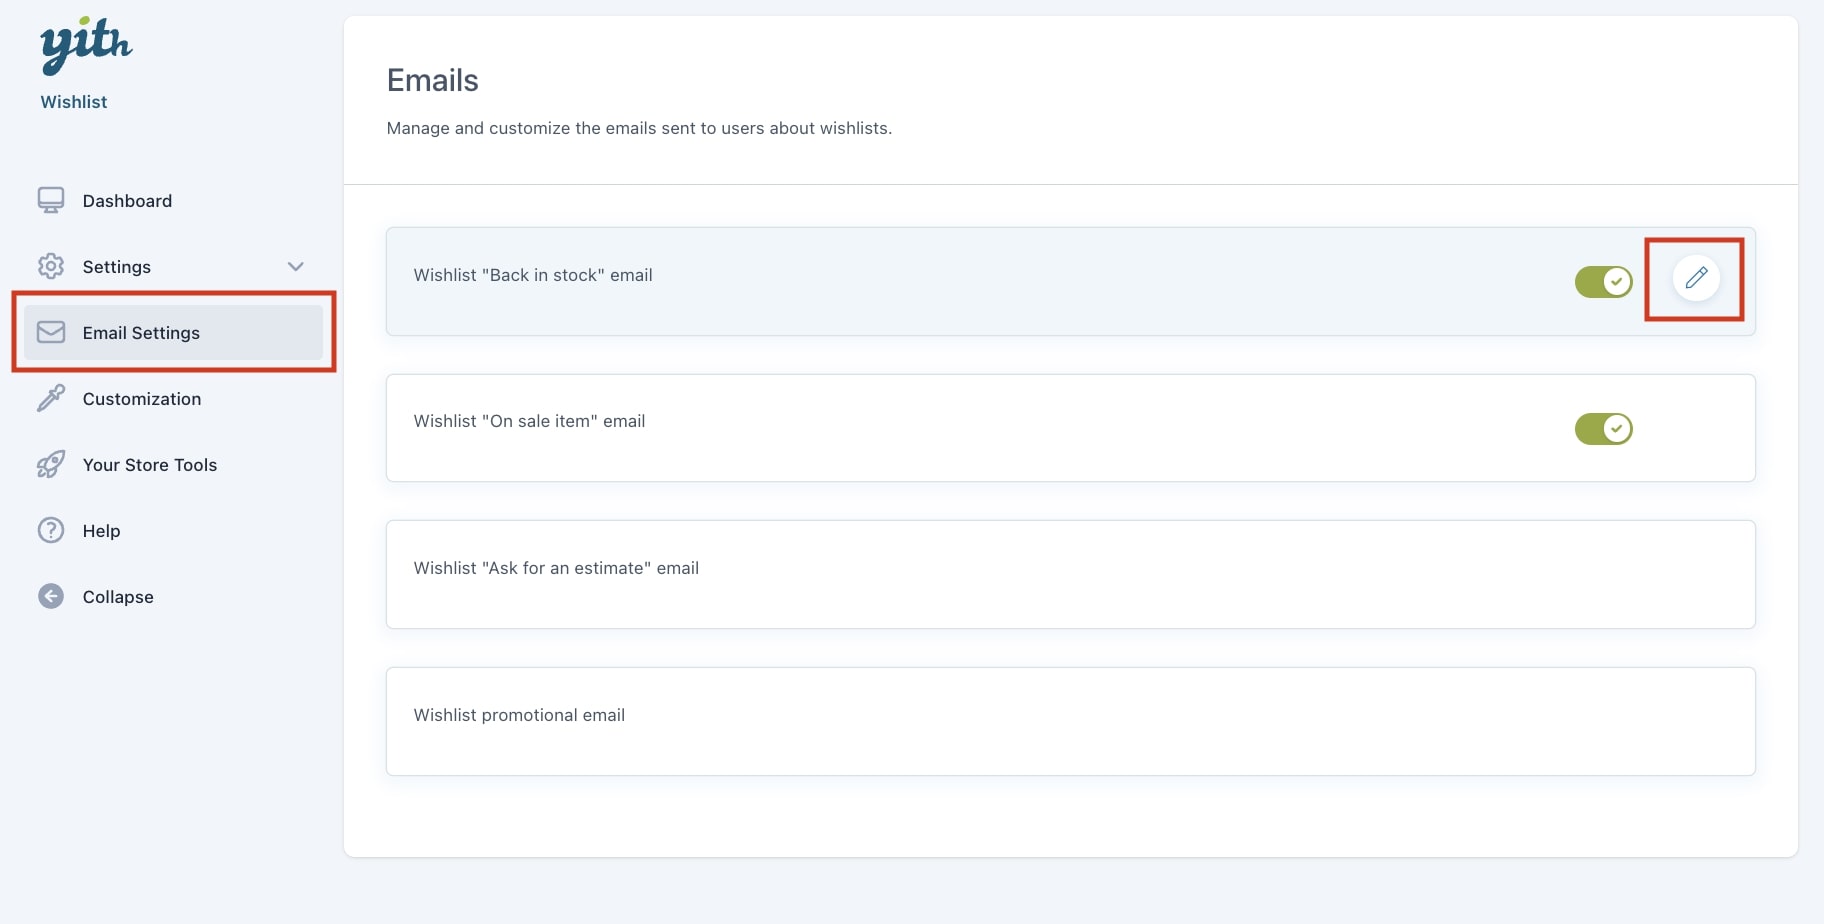
Task: Click the Settings gear icon
Action: [51, 266]
